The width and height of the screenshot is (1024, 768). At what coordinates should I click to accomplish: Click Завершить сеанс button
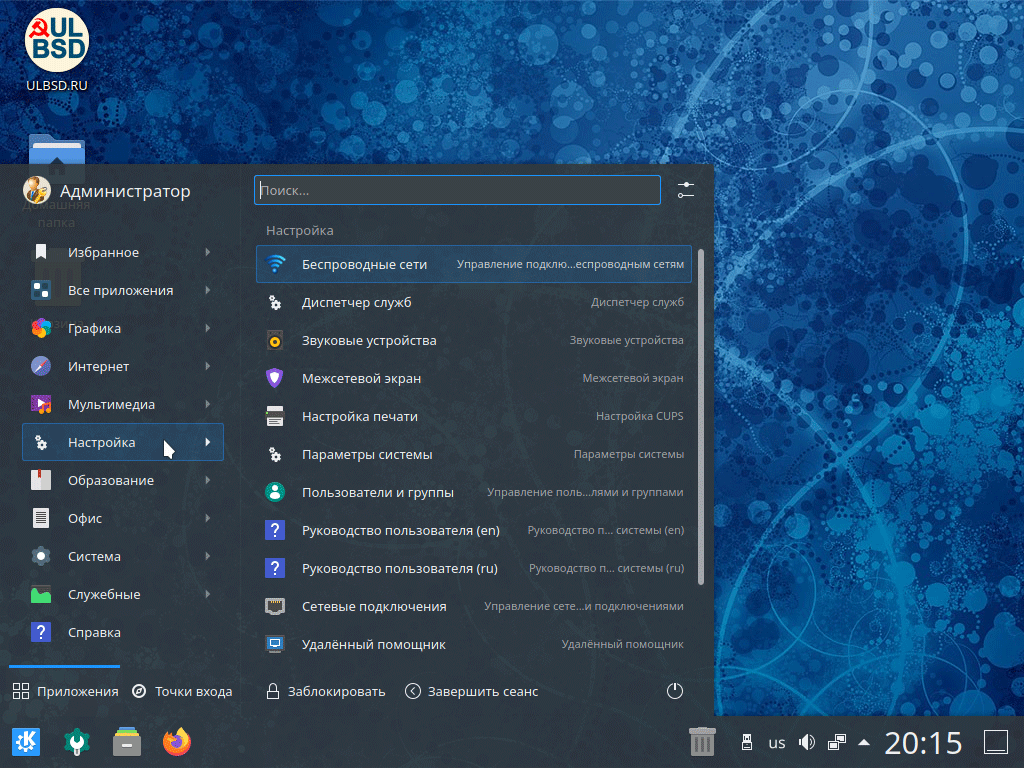point(472,691)
